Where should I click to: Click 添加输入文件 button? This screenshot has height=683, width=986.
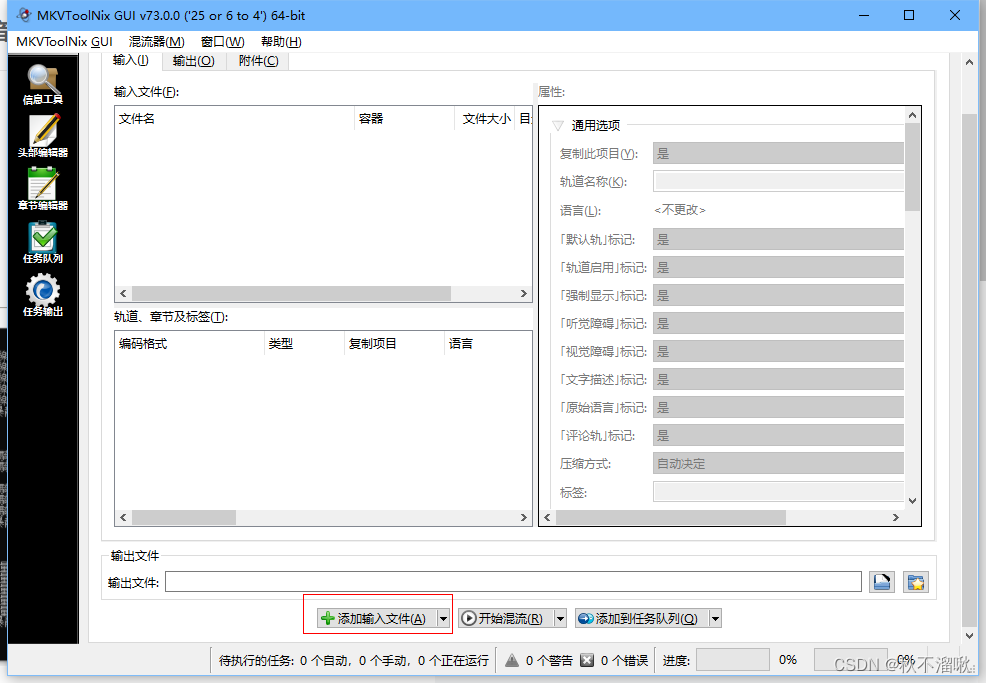tap(377, 618)
